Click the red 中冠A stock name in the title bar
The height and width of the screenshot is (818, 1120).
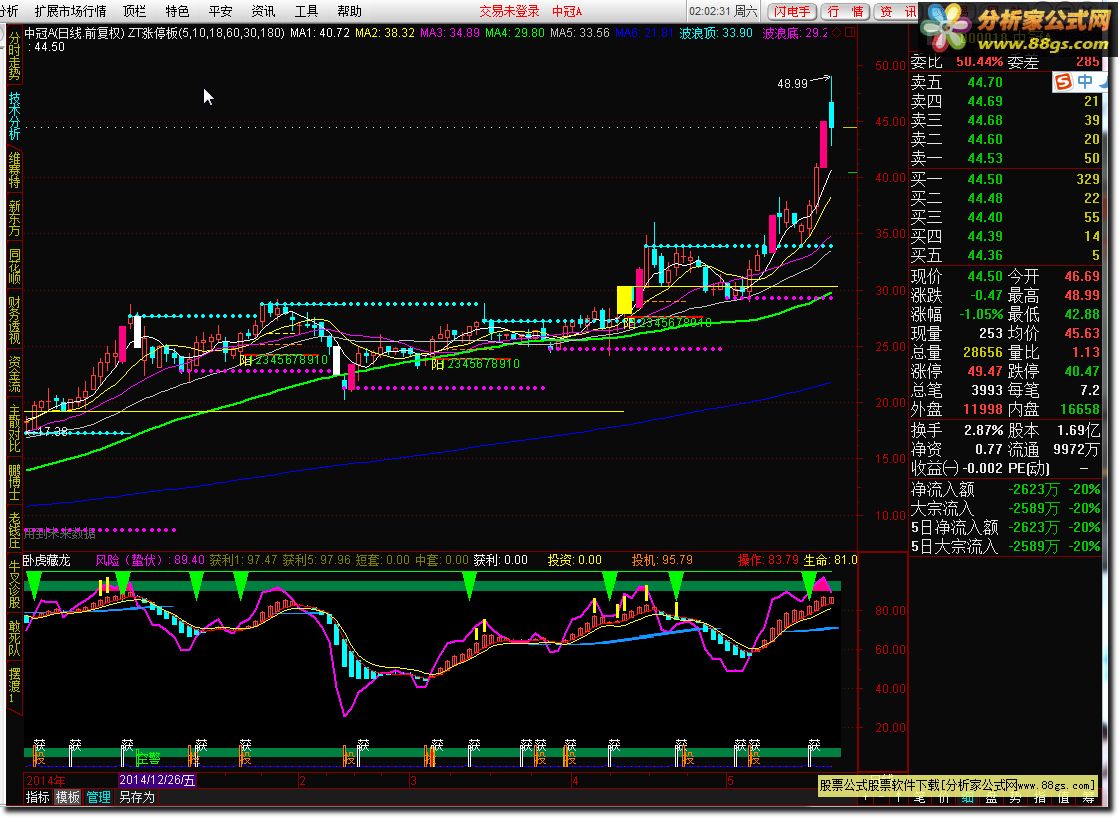pyautogui.click(x=567, y=11)
